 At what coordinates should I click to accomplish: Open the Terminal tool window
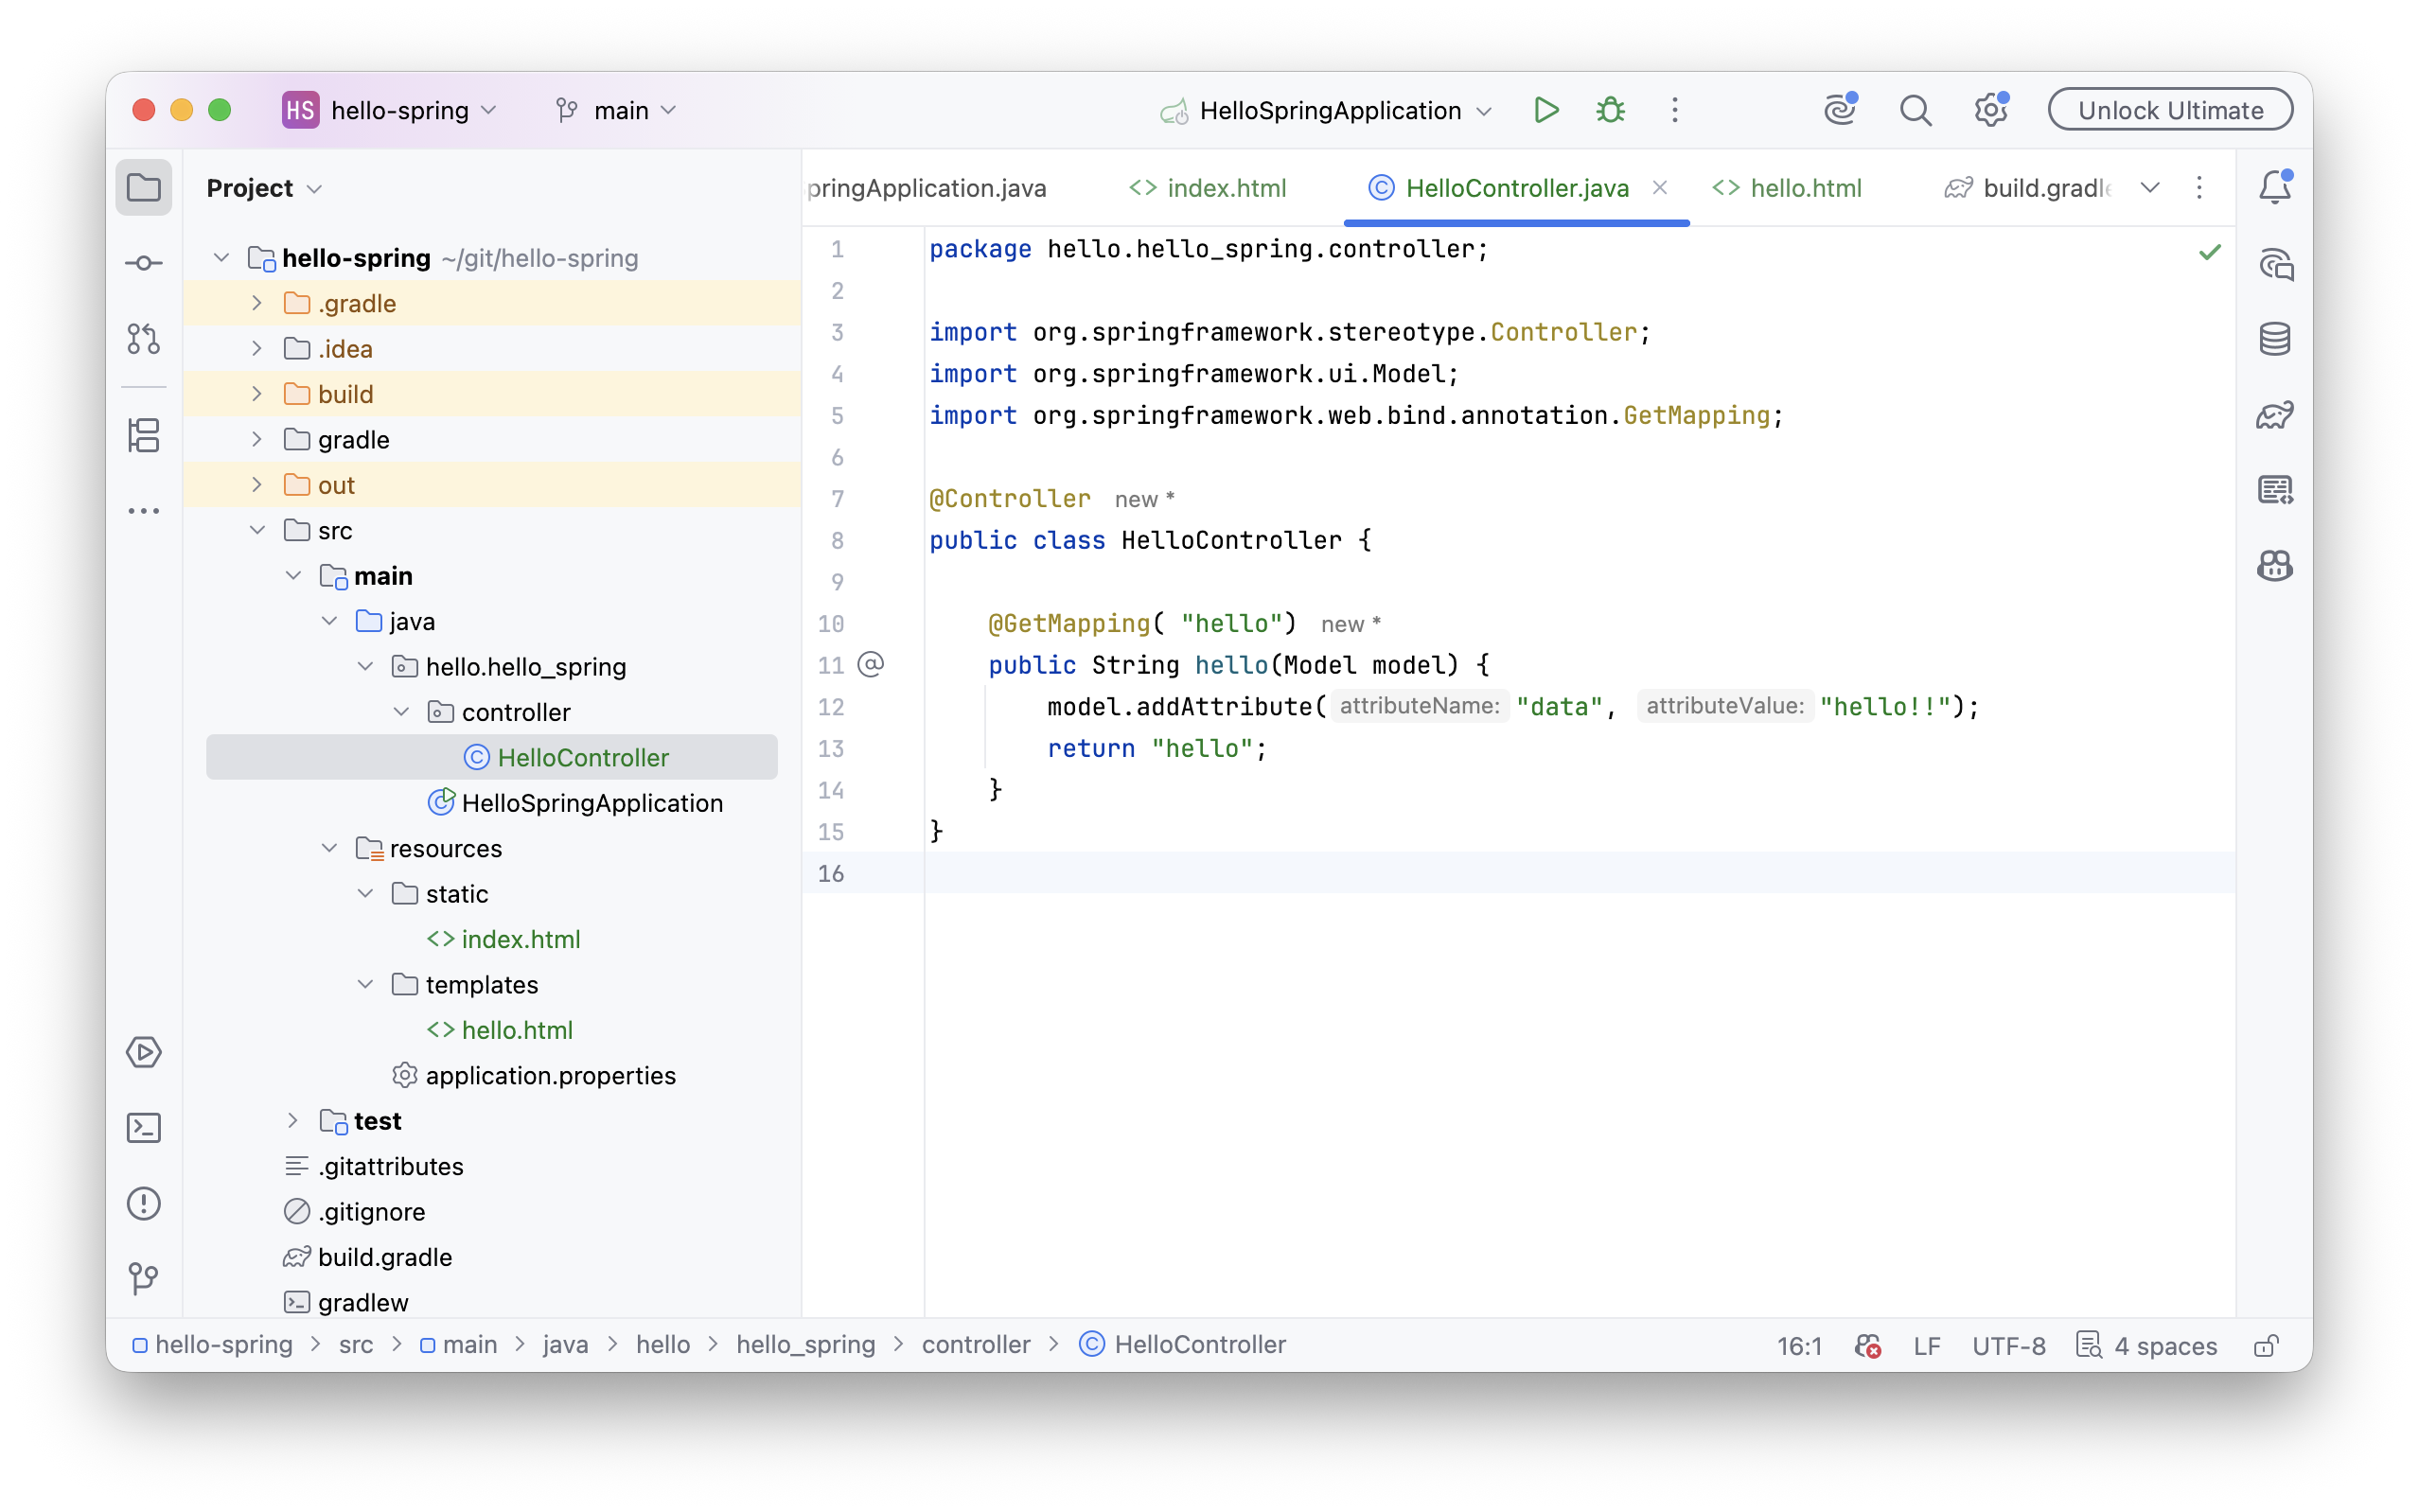[143, 1128]
